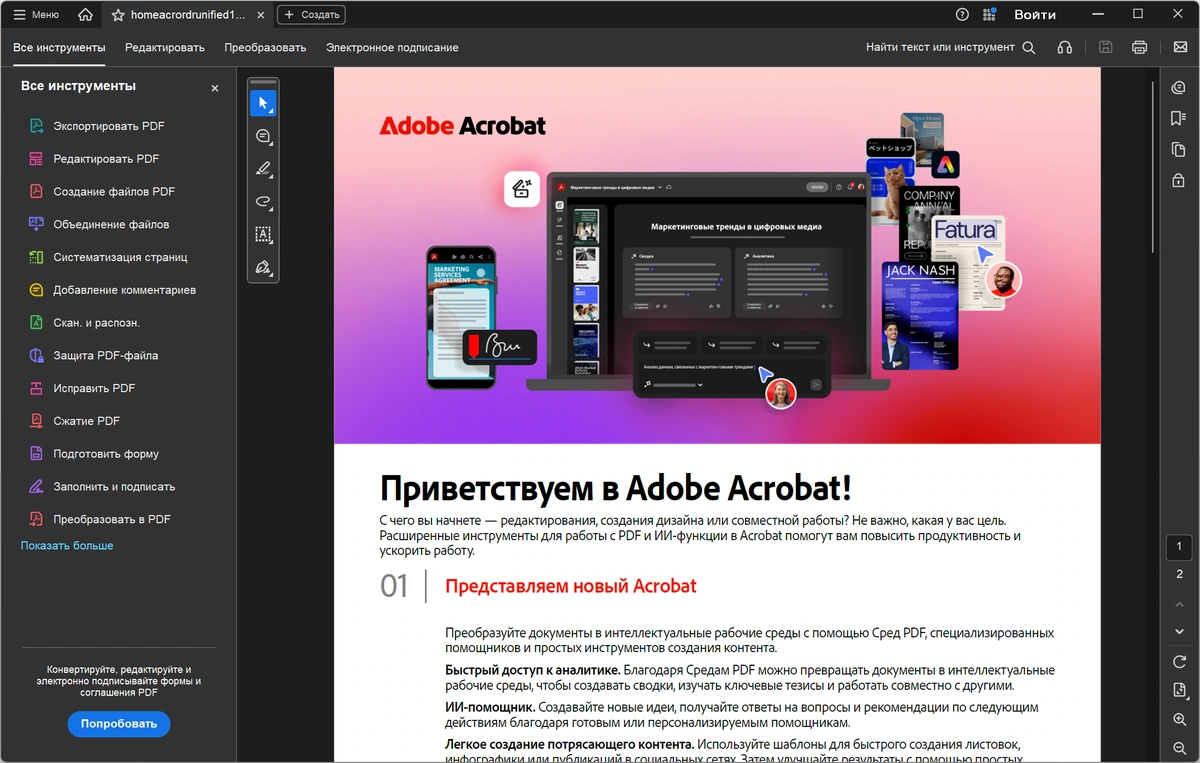Viewport: 1200px width, 763px height.
Task: Open Добавление комментариев tool
Action: tap(111, 290)
